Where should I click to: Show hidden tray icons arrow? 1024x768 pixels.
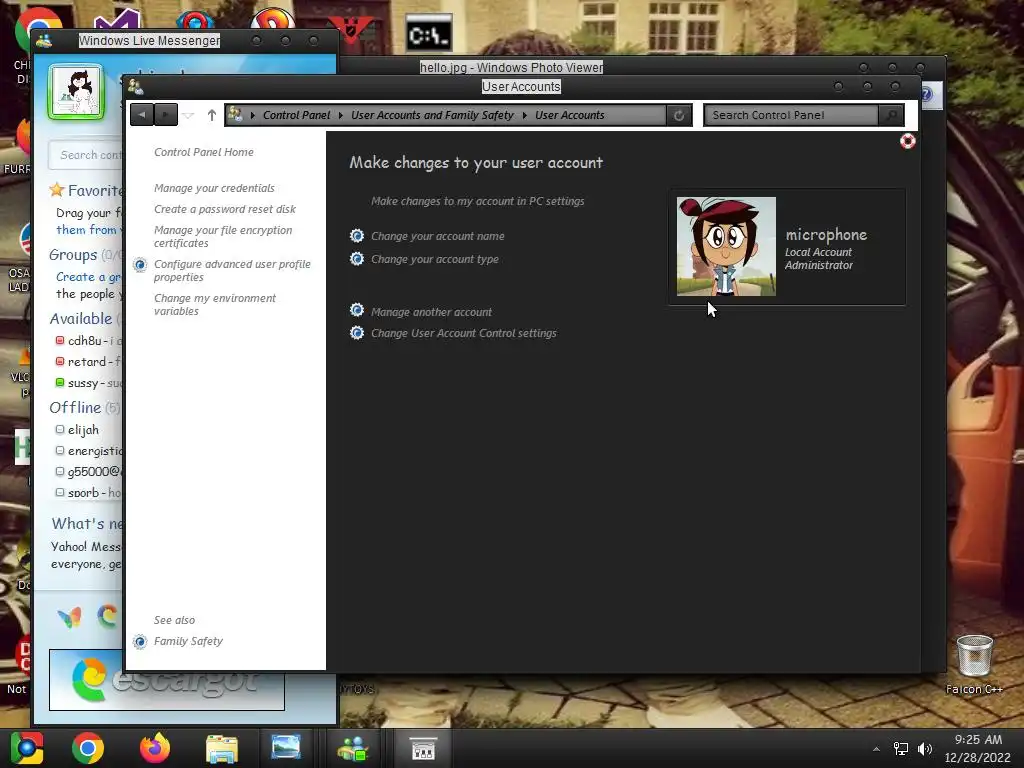coord(876,749)
